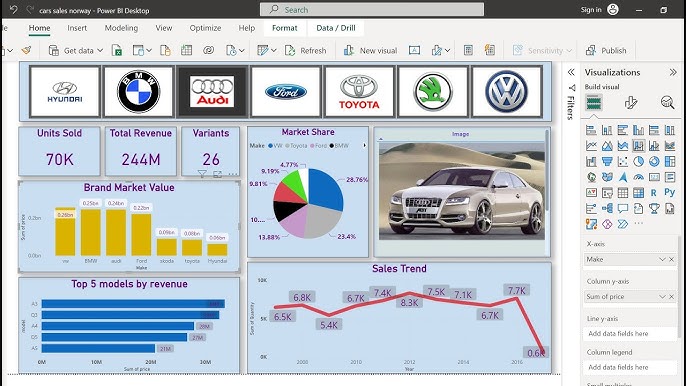The image size is (686, 386).
Task: Select the Q&A visual icon
Action: coord(623,208)
